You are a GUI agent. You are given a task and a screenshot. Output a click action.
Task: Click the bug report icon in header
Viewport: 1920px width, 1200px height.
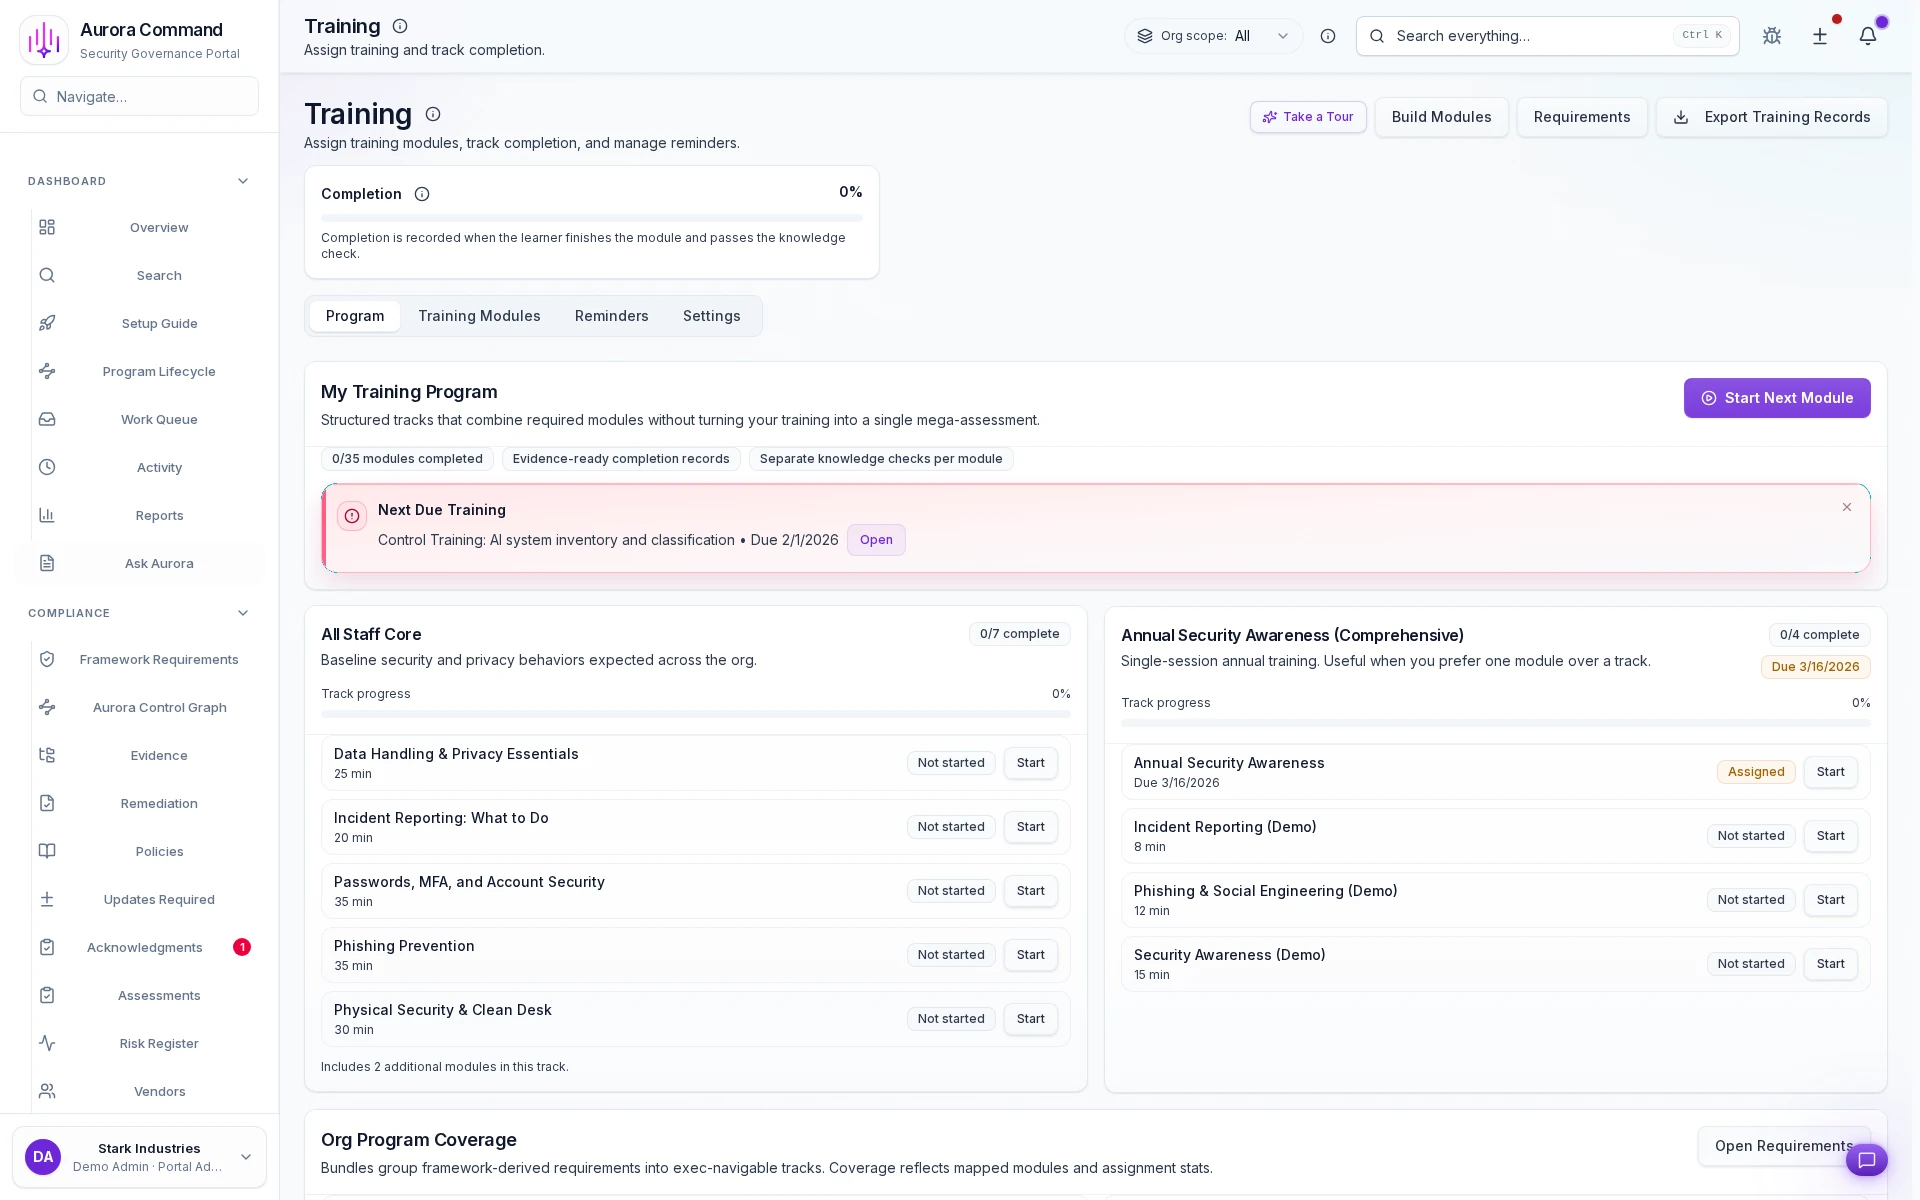(x=1772, y=36)
